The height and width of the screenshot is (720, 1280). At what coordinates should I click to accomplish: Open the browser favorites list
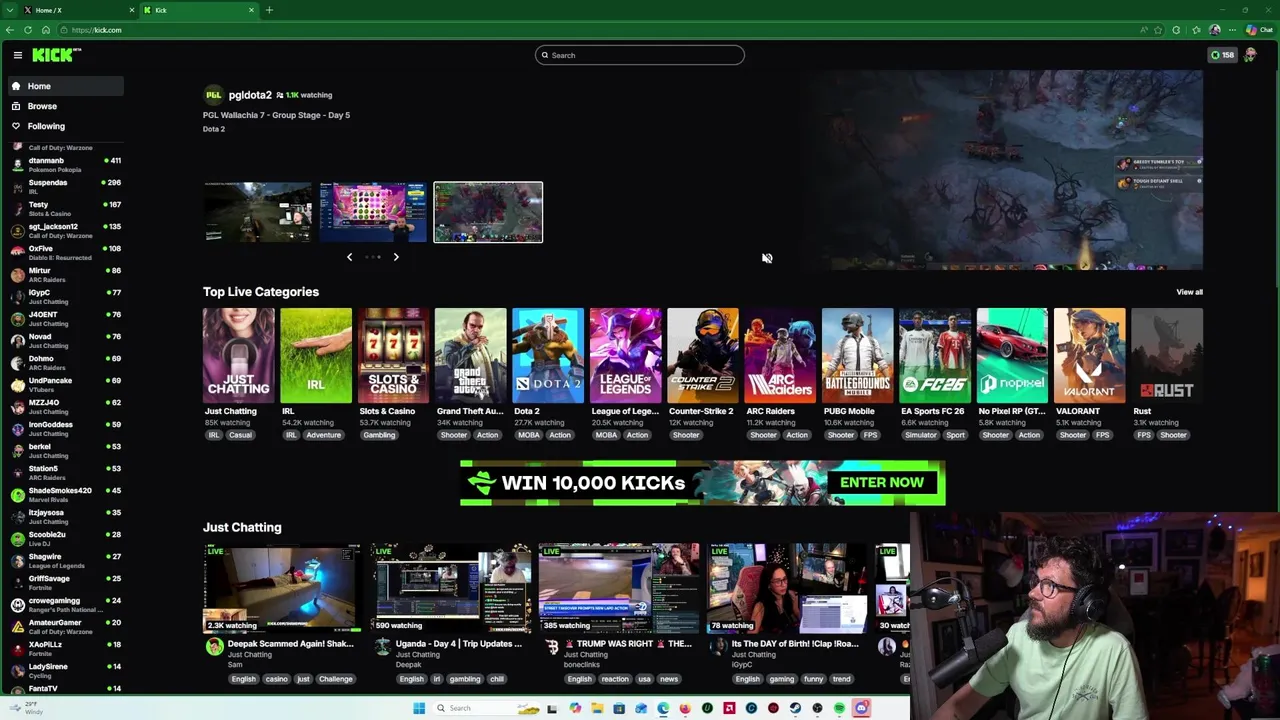point(1196,30)
